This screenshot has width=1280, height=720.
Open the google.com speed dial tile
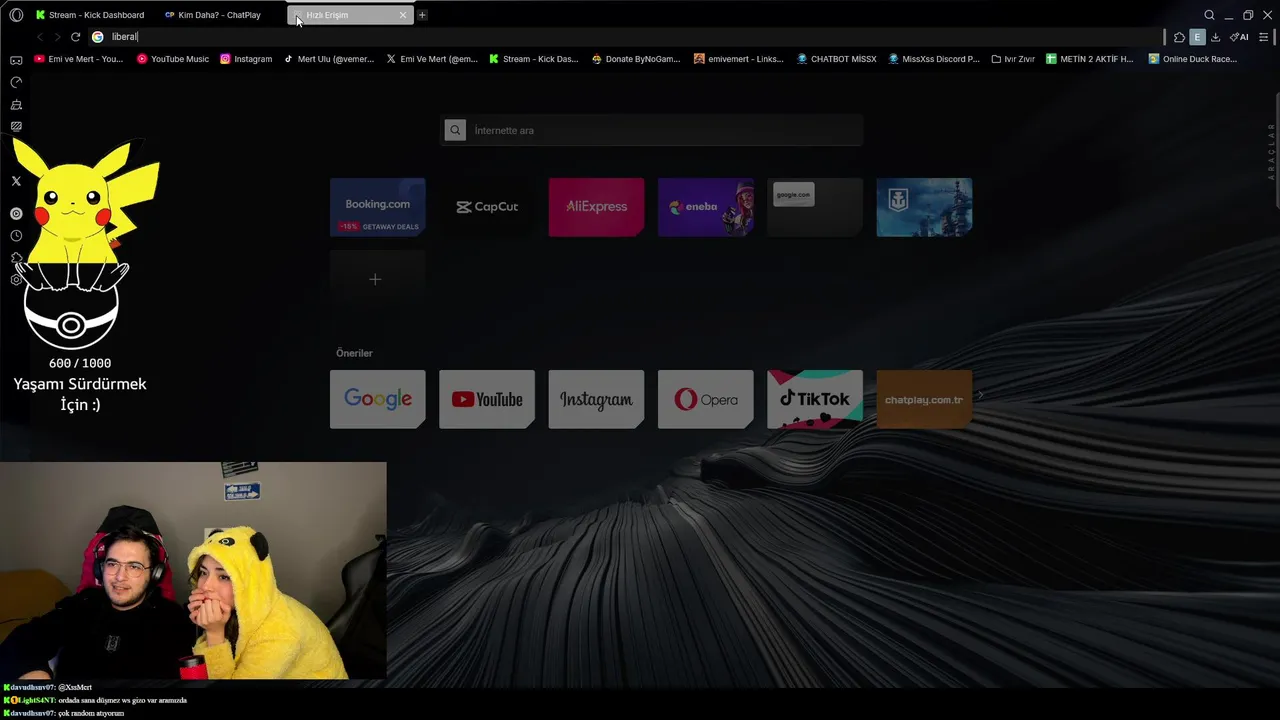(x=815, y=207)
